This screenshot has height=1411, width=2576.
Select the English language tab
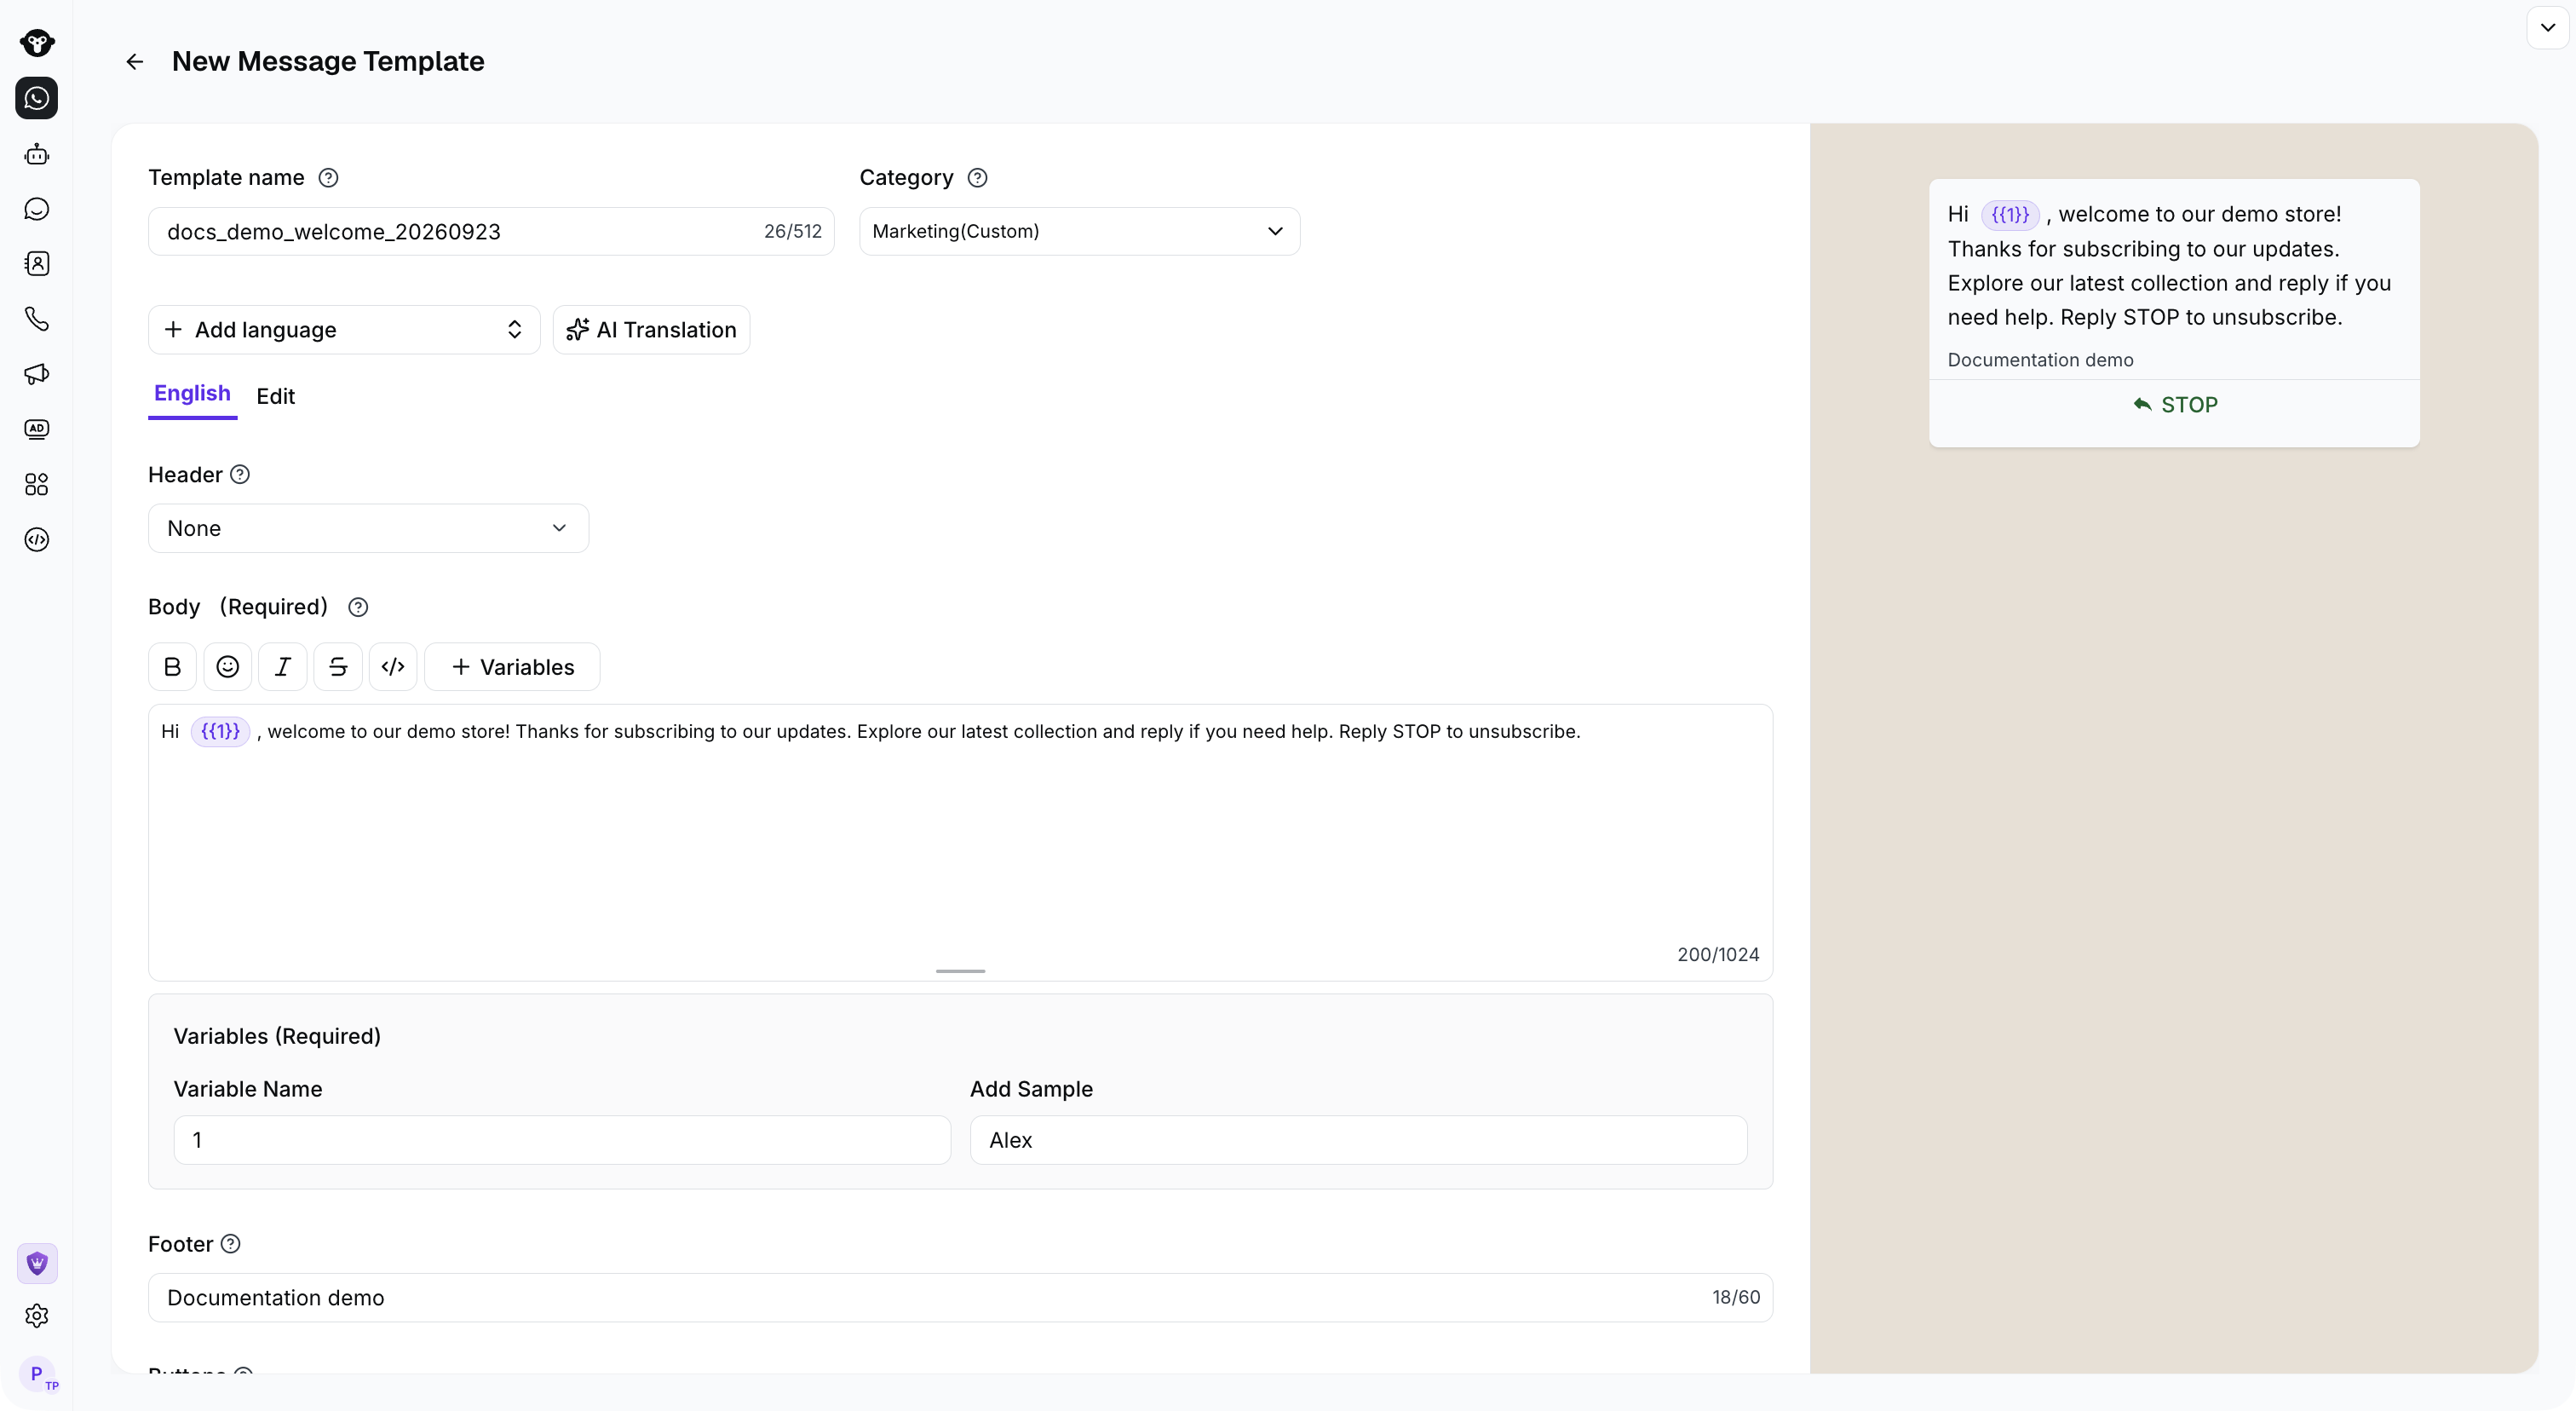(192, 394)
